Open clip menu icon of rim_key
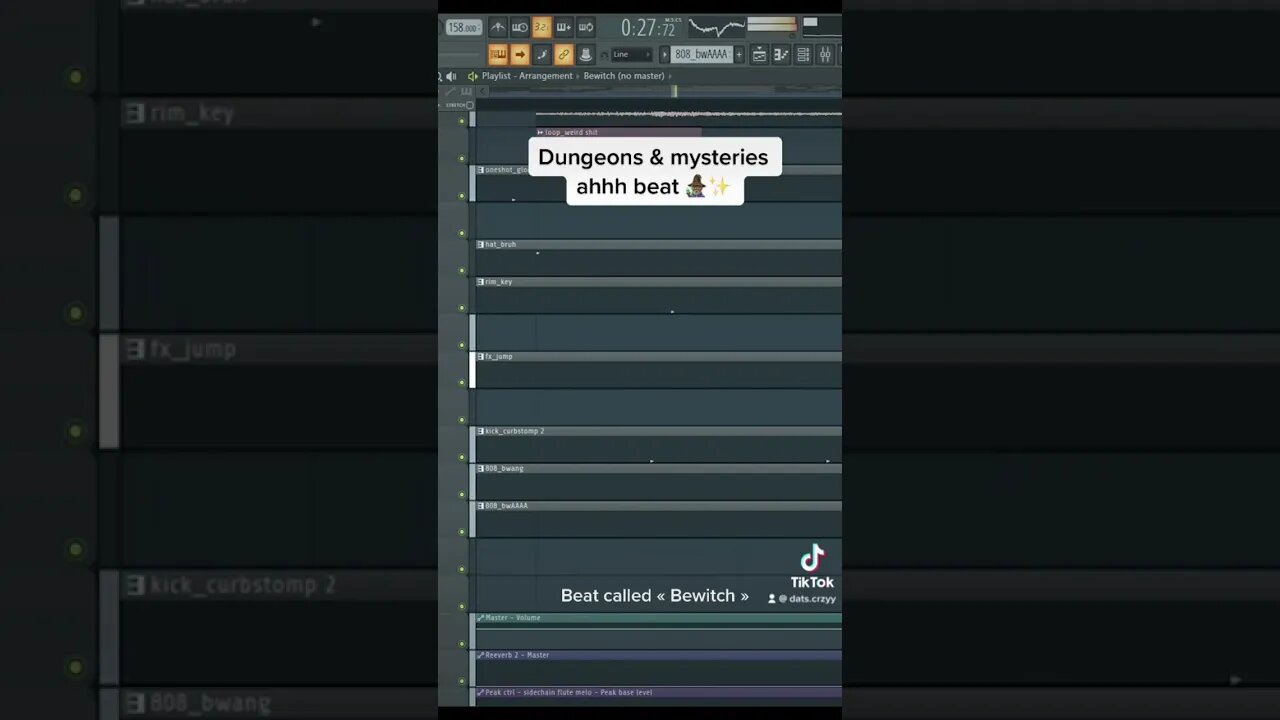The width and height of the screenshot is (1280, 720). coord(480,282)
